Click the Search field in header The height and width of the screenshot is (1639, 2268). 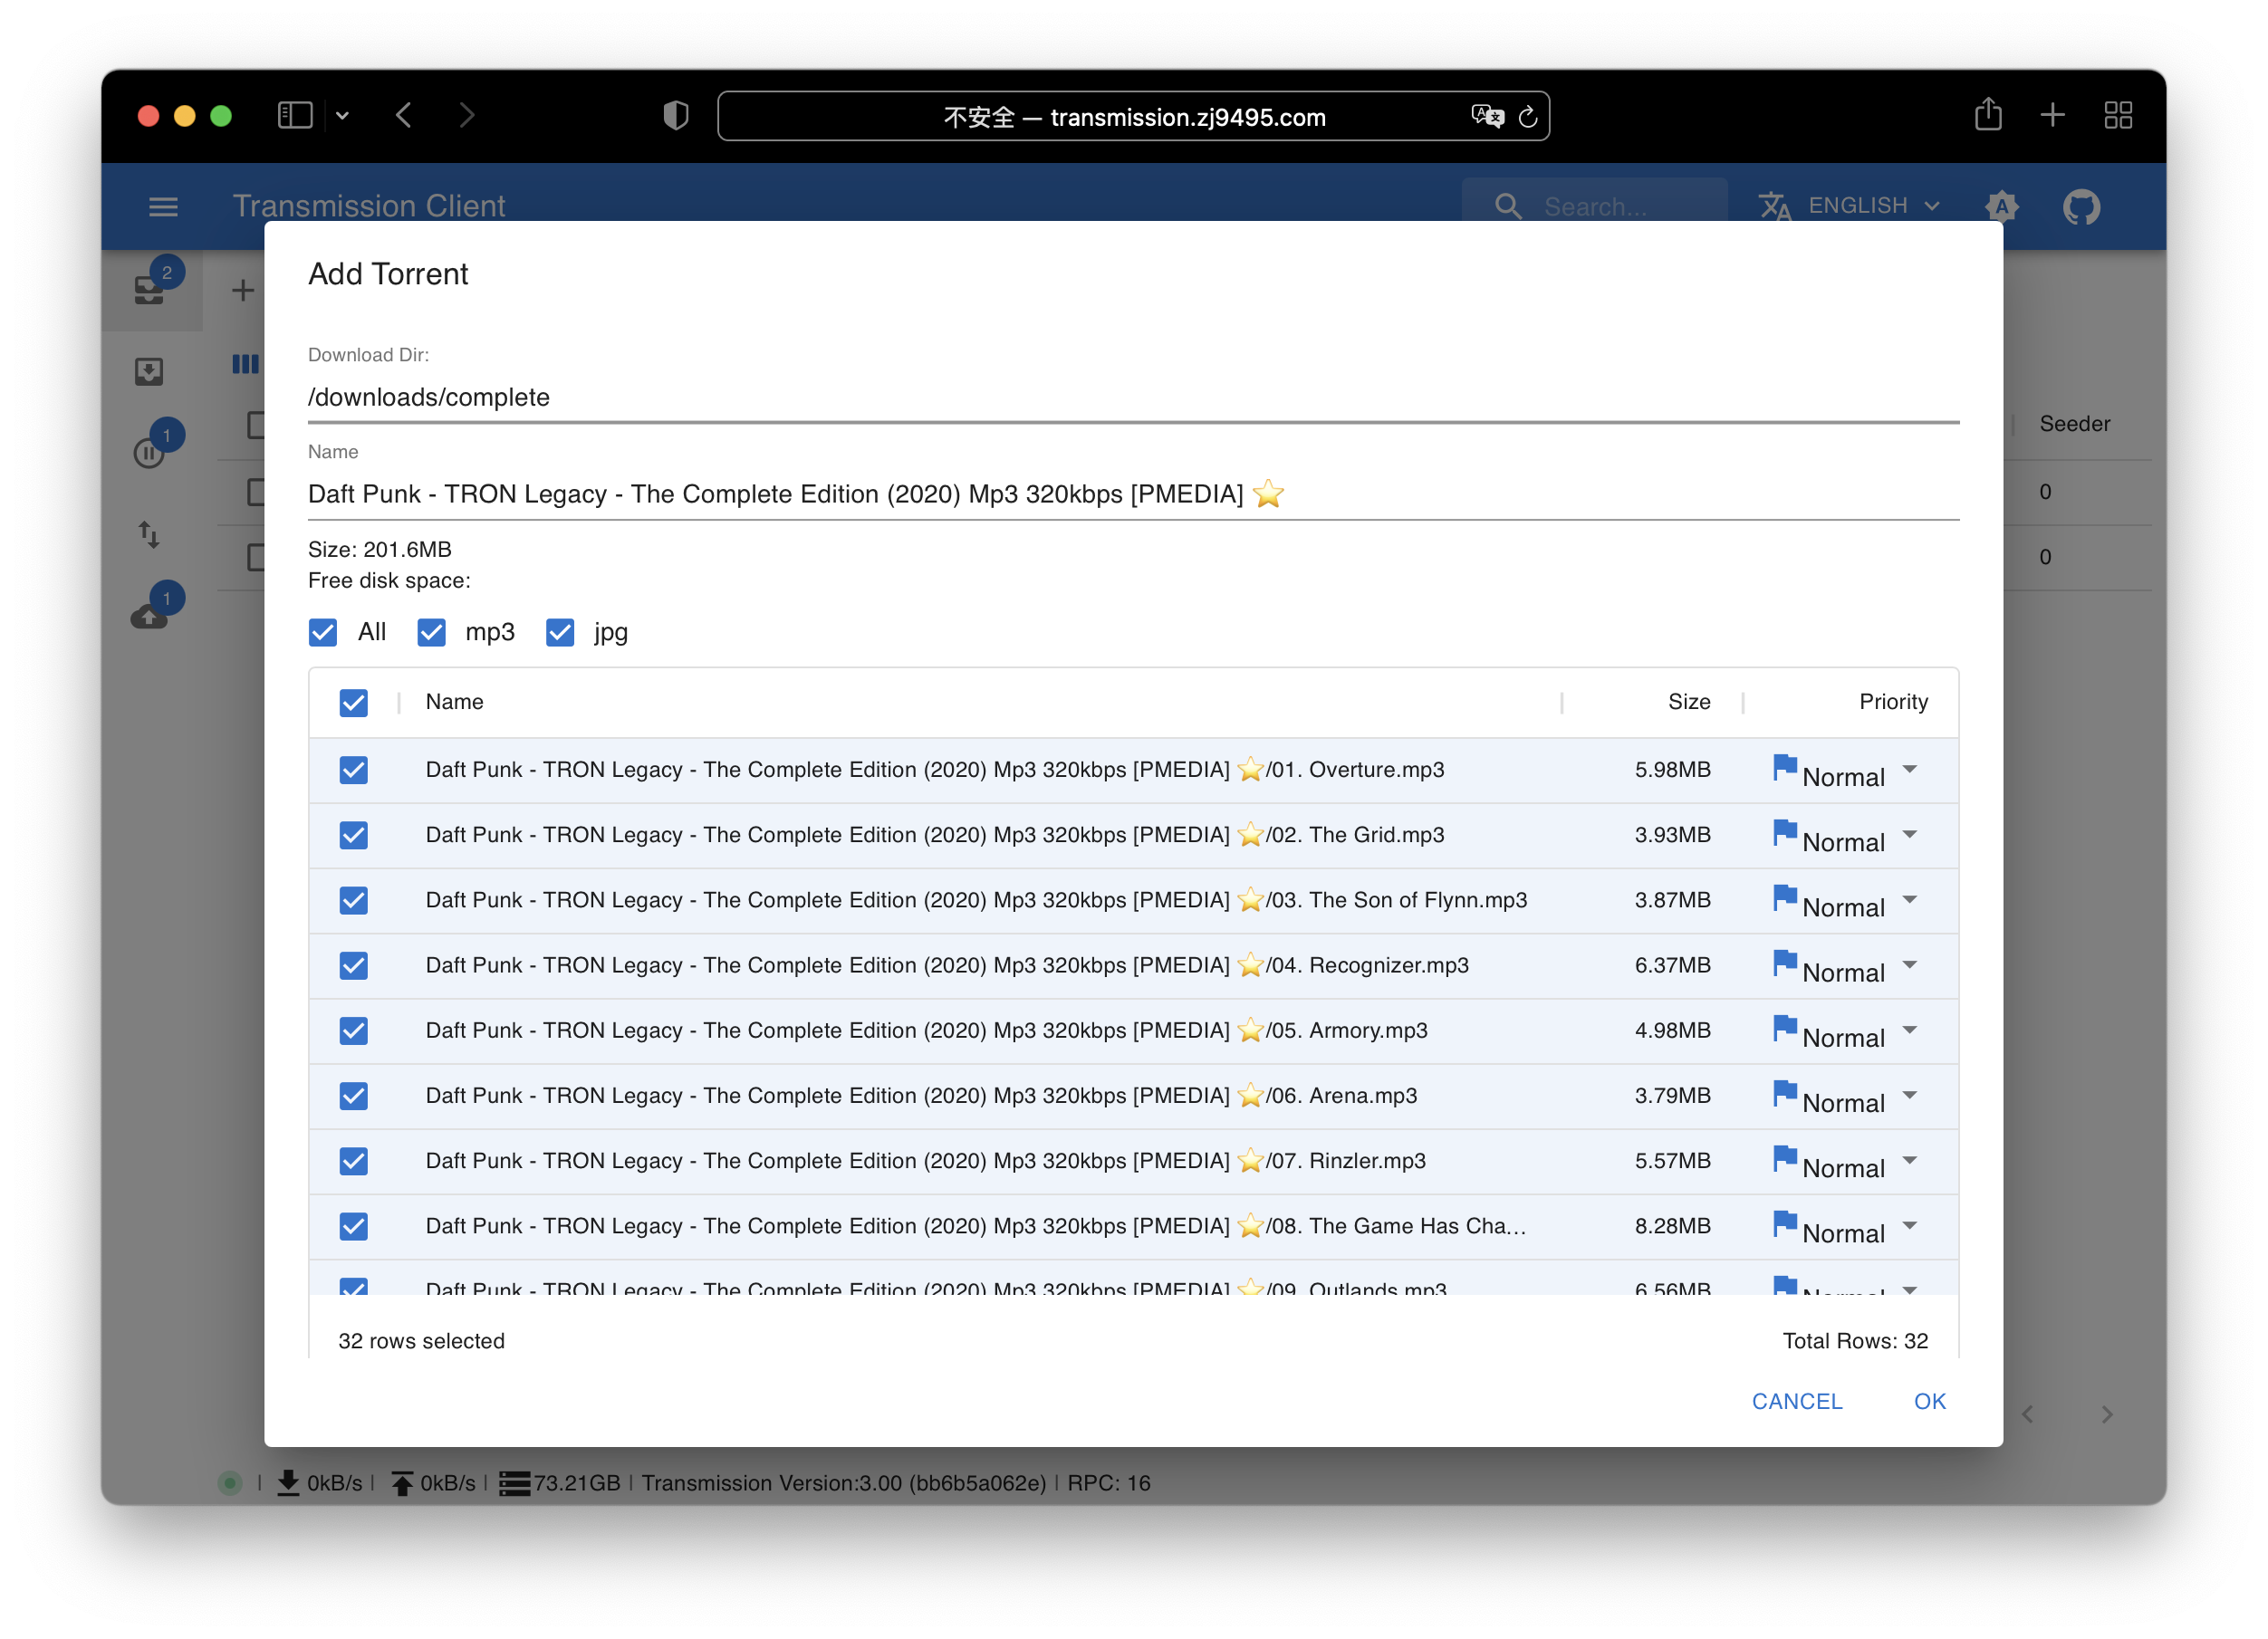(x=1595, y=206)
